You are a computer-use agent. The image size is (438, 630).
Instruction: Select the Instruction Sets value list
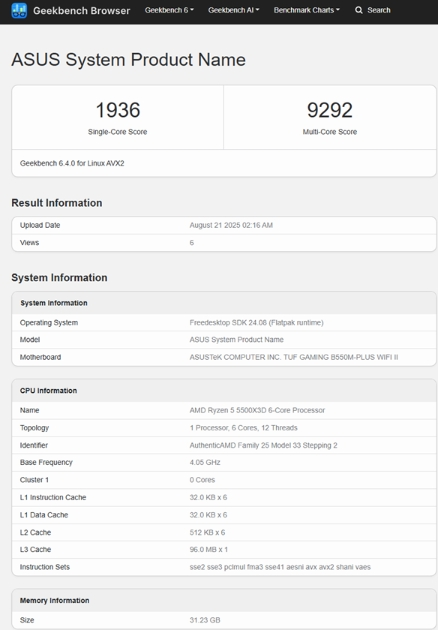[x=280, y=567]
